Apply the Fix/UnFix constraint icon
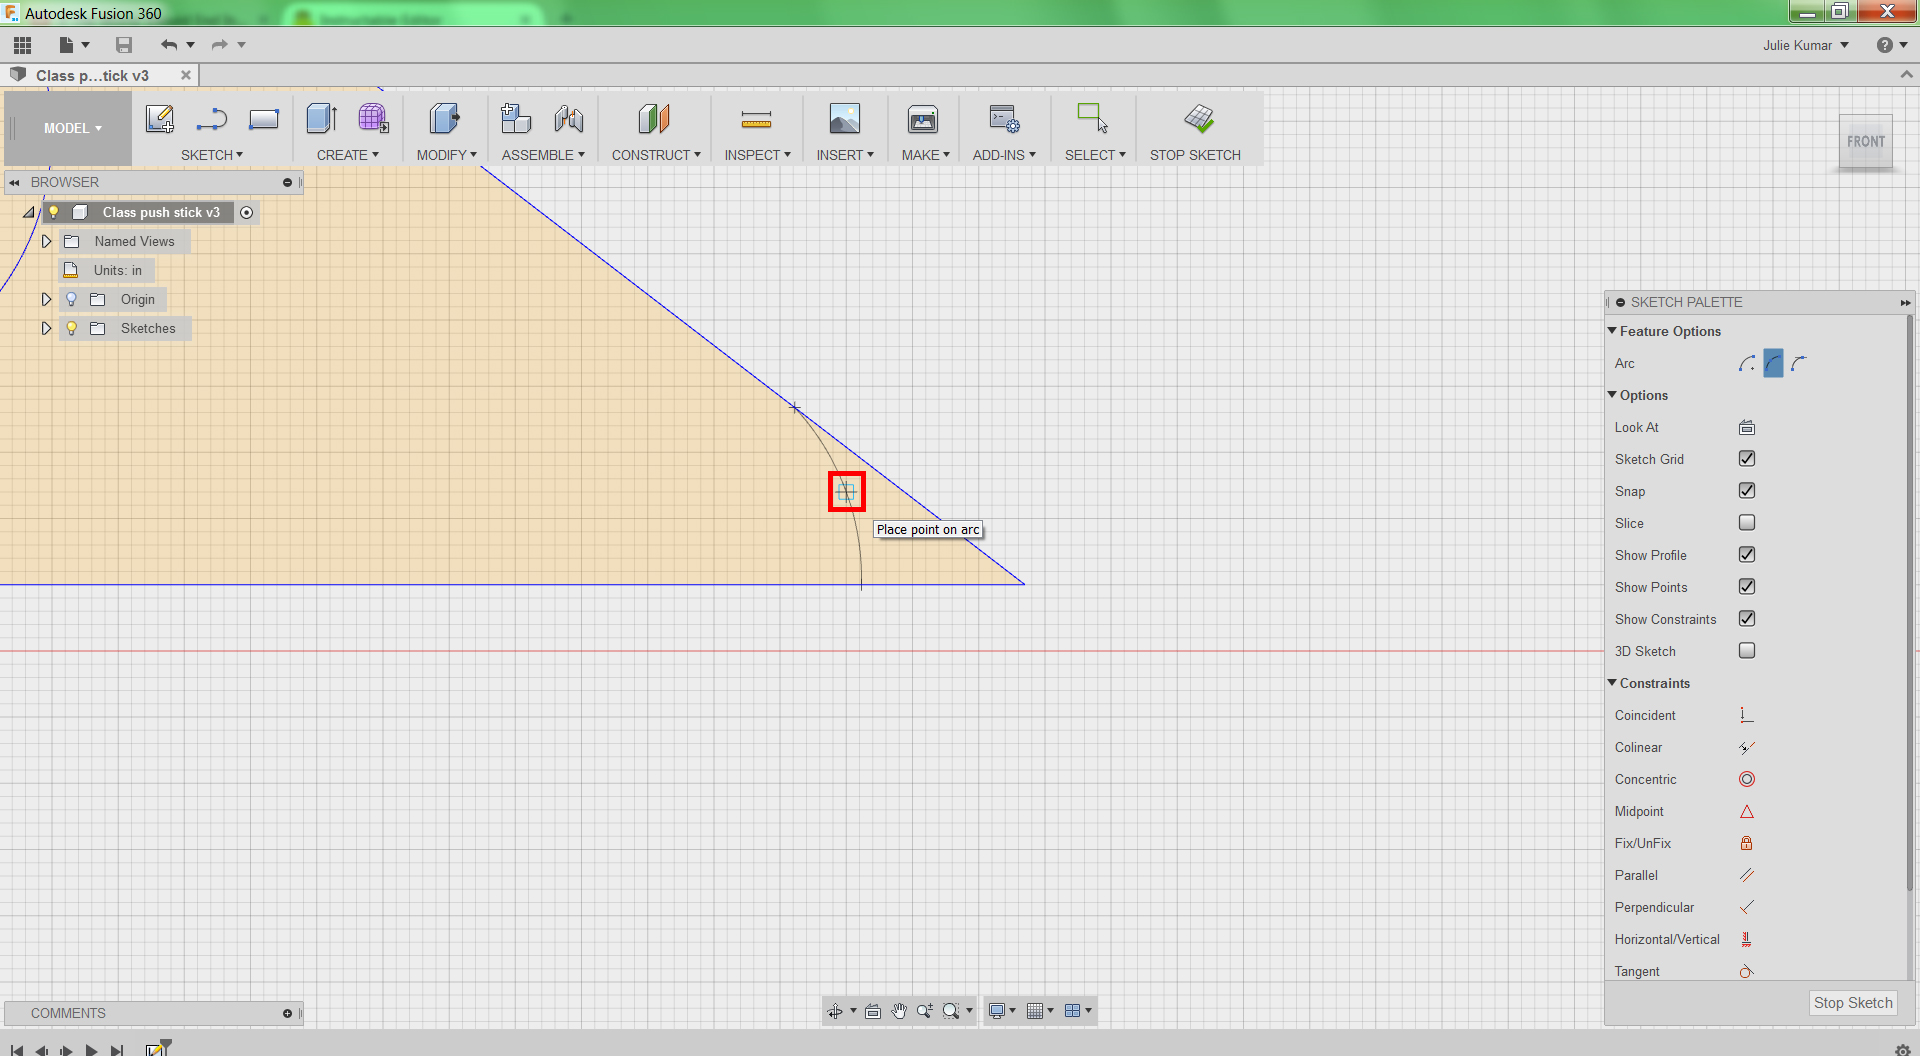Screen dimensions: 1920x1056 coord(1747,843)
